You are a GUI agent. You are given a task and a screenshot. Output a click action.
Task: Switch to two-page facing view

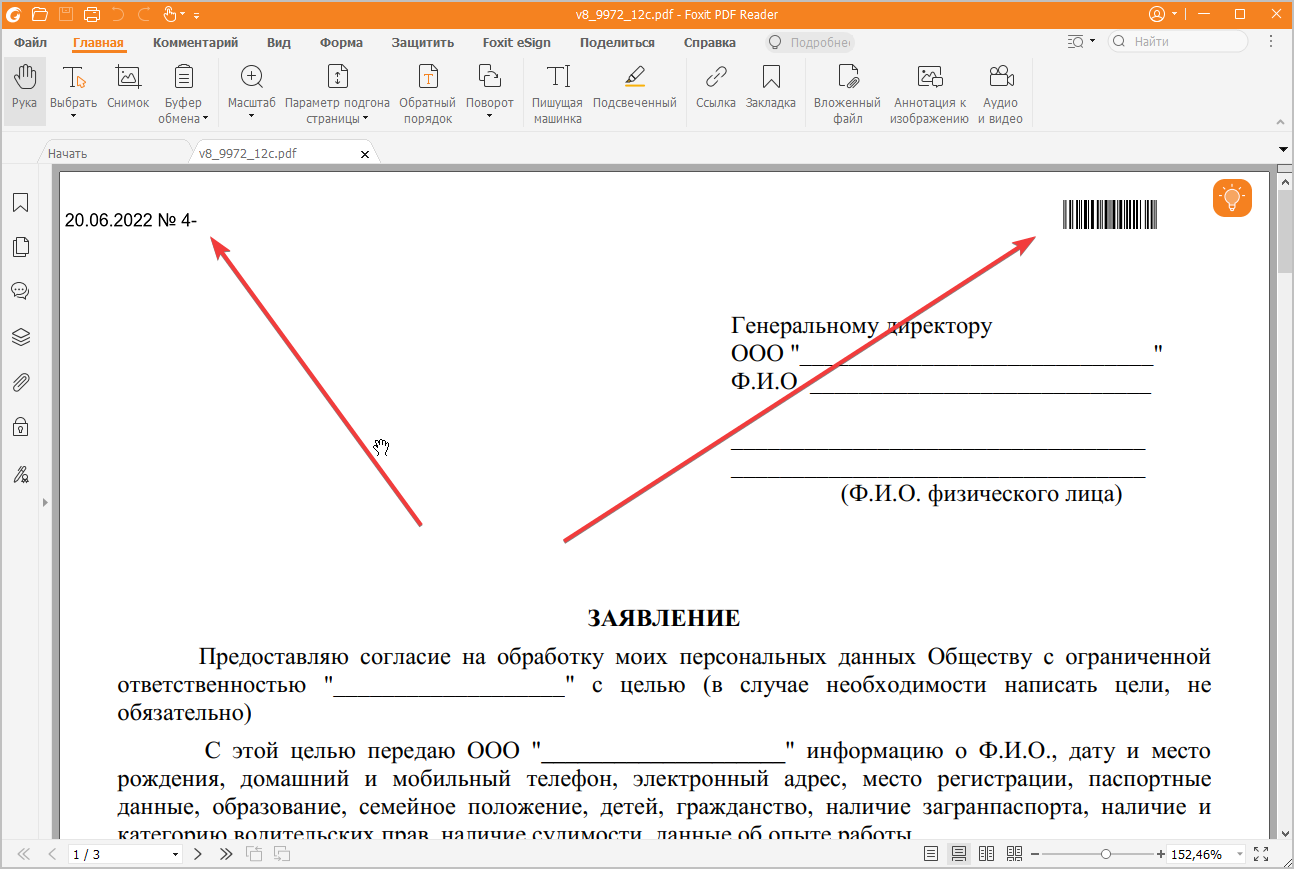[x=986, y=854]
